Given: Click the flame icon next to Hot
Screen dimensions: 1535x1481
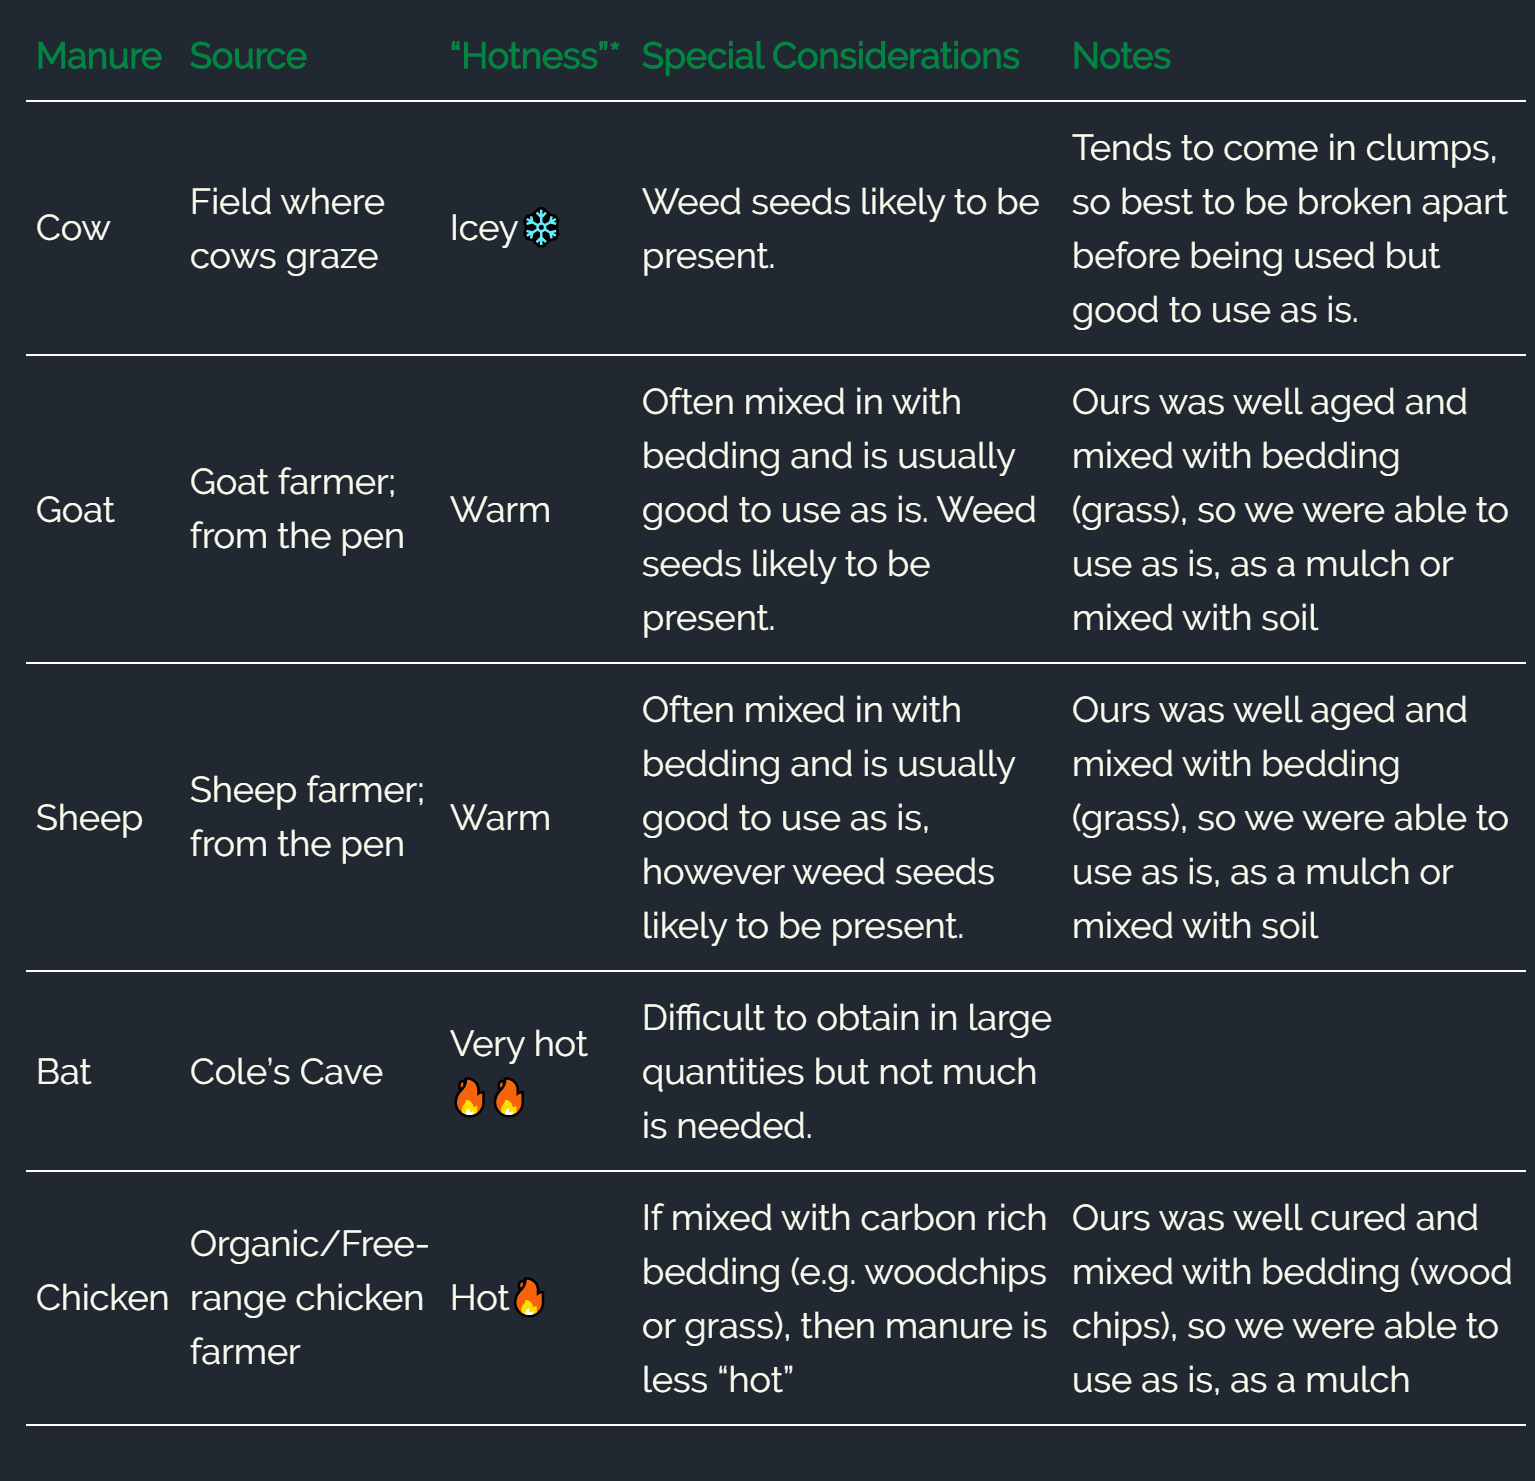Looking at the screenshot, I should [x=529, y=1298].
